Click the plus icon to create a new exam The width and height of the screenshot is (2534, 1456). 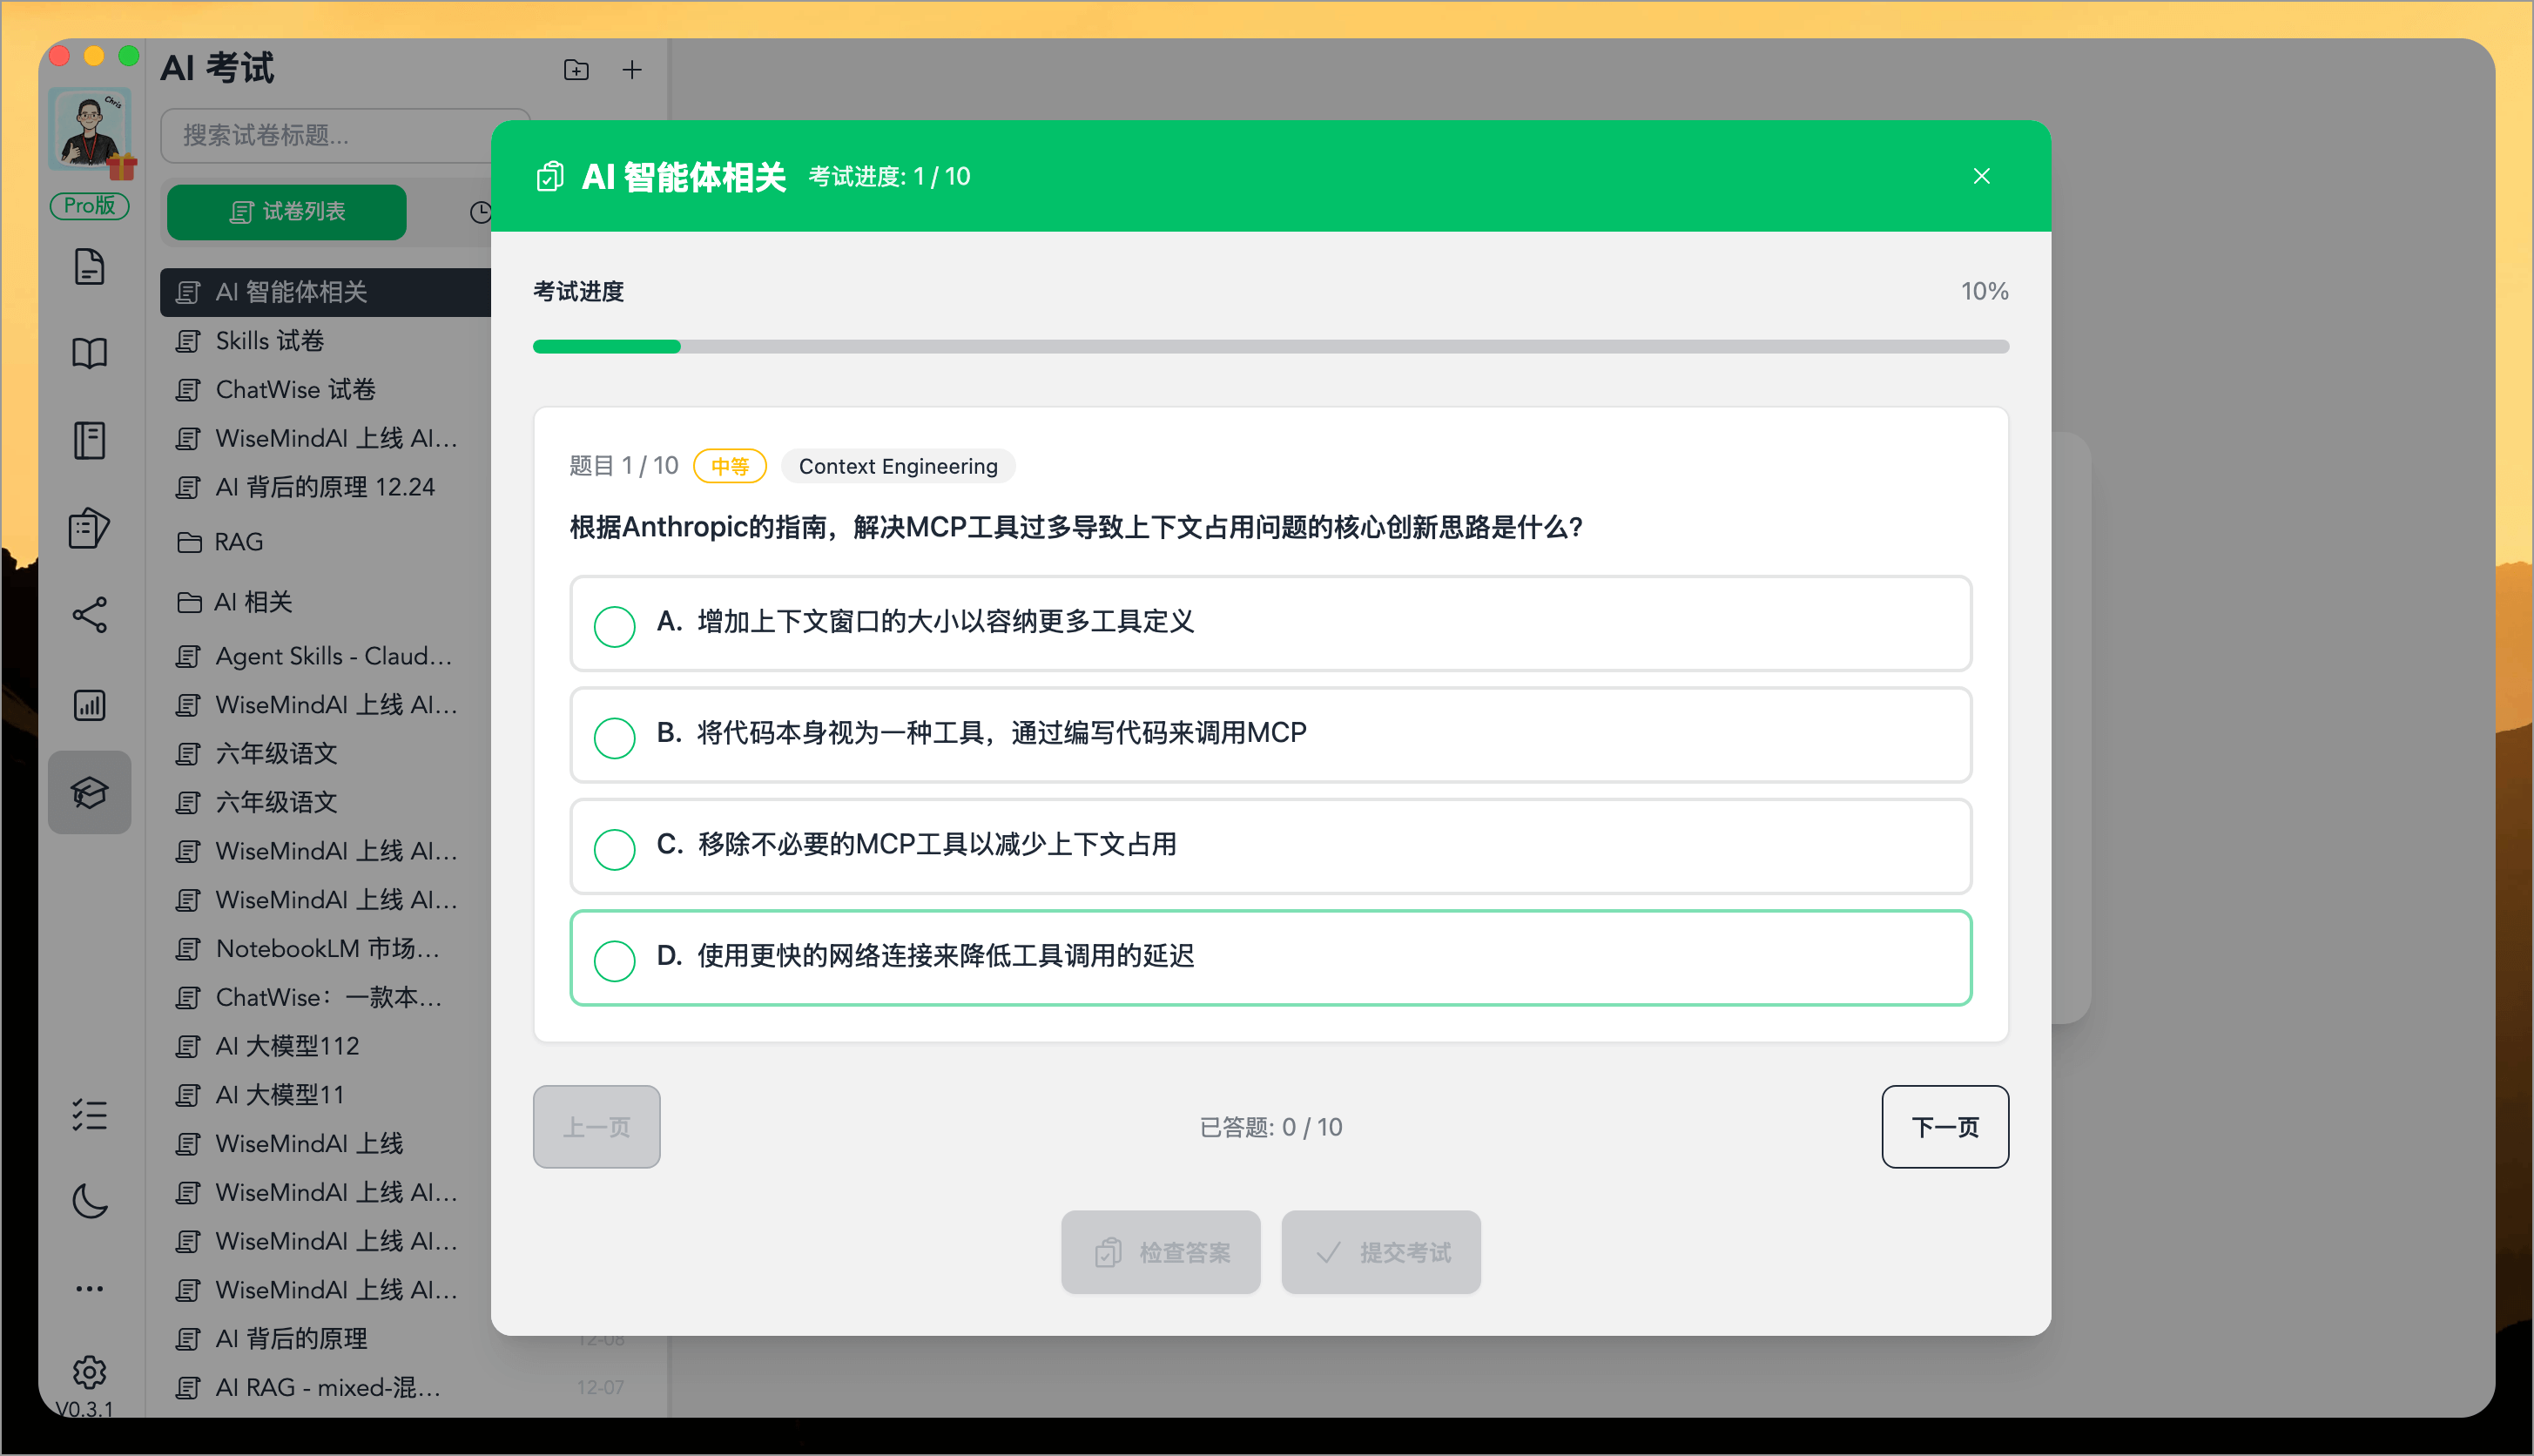[632, 69]
